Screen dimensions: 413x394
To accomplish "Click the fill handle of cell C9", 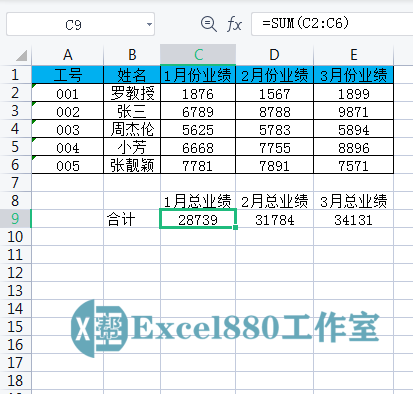I will 236,227.
